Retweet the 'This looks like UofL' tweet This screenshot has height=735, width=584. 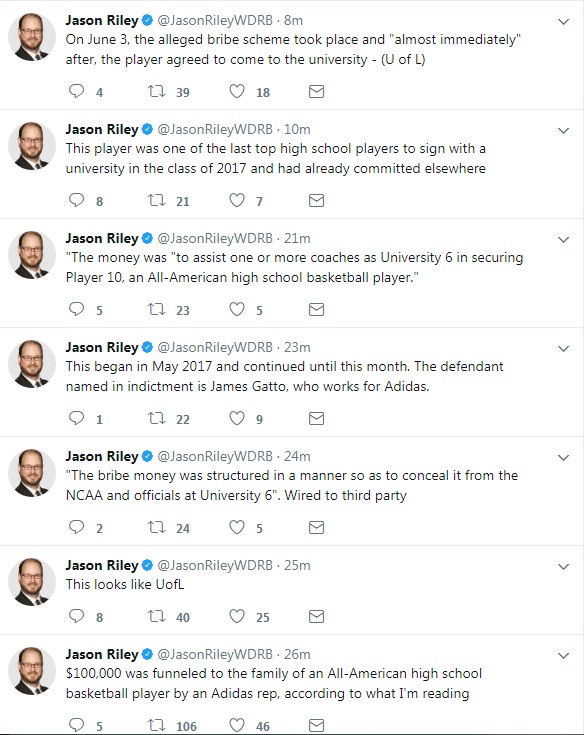click(157, 616)
